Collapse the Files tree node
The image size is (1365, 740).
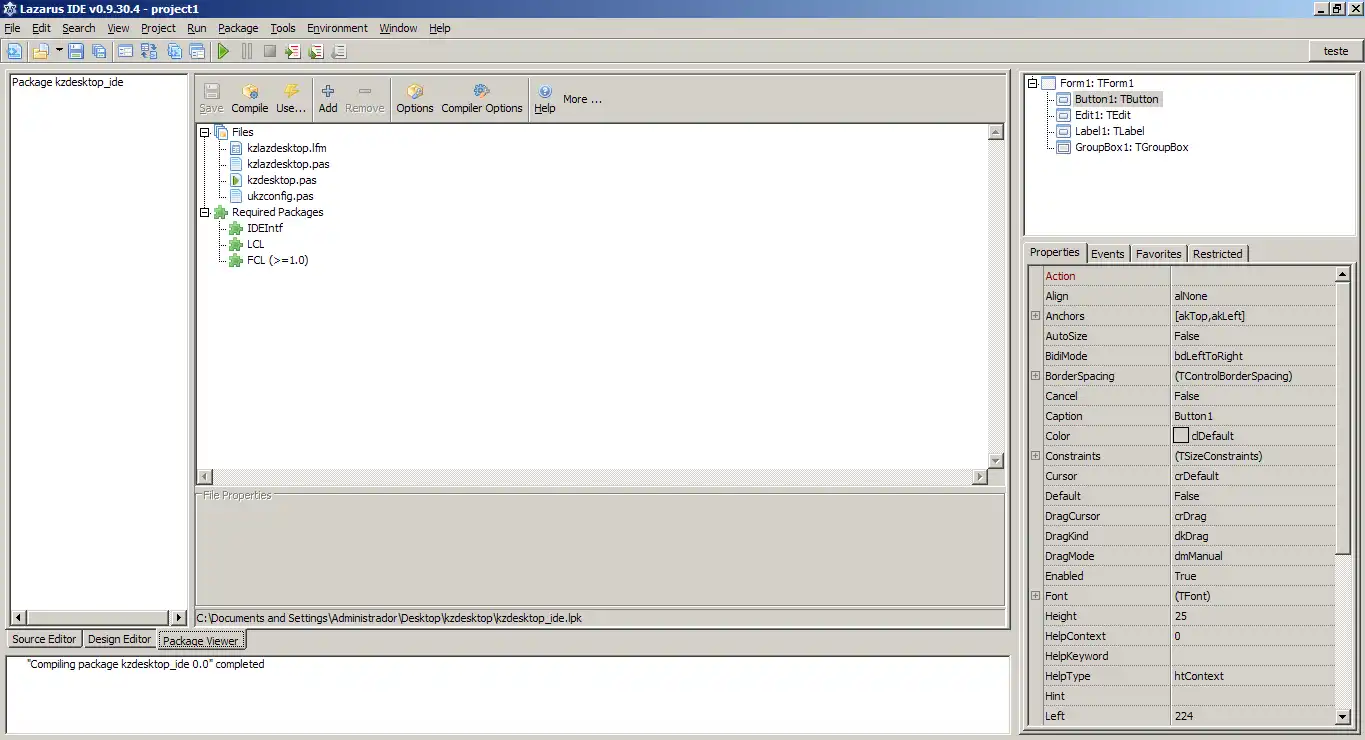pyautogui.click(x=205, y=132)
